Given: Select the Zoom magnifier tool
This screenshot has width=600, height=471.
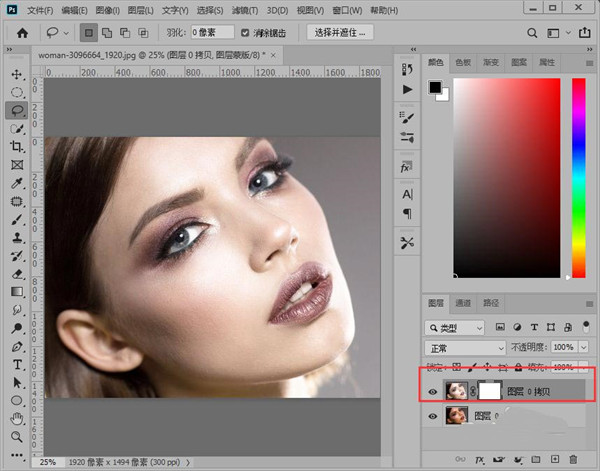Looking at the screenshot, I should tap(17, 437).
